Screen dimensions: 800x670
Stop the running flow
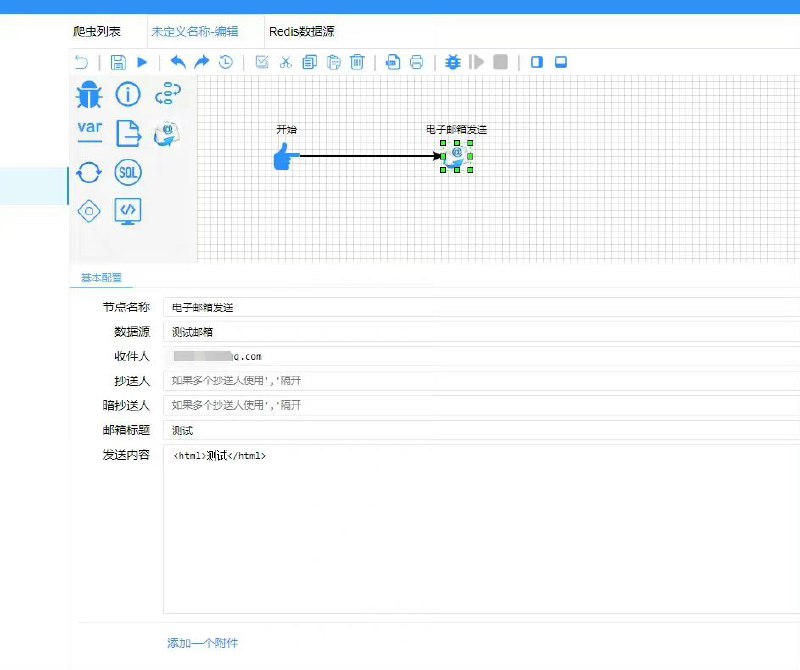click(501, 62)
